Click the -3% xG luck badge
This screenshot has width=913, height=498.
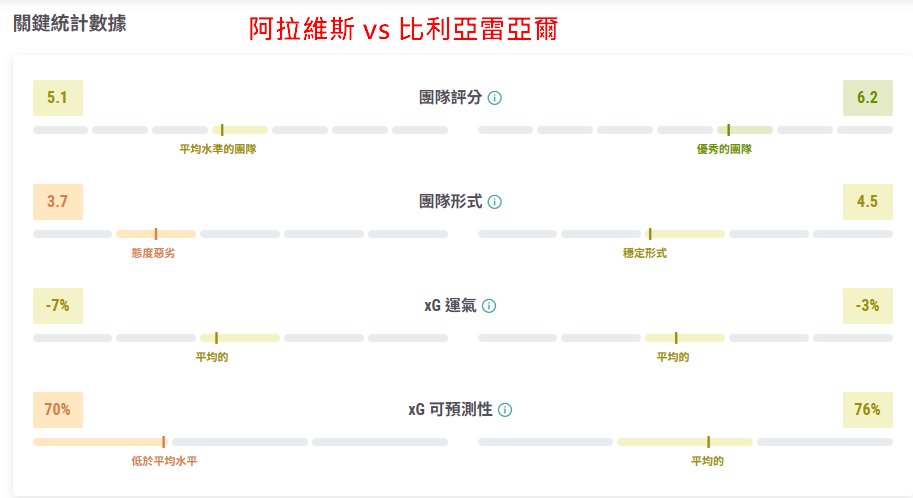(x=867, y=306)
